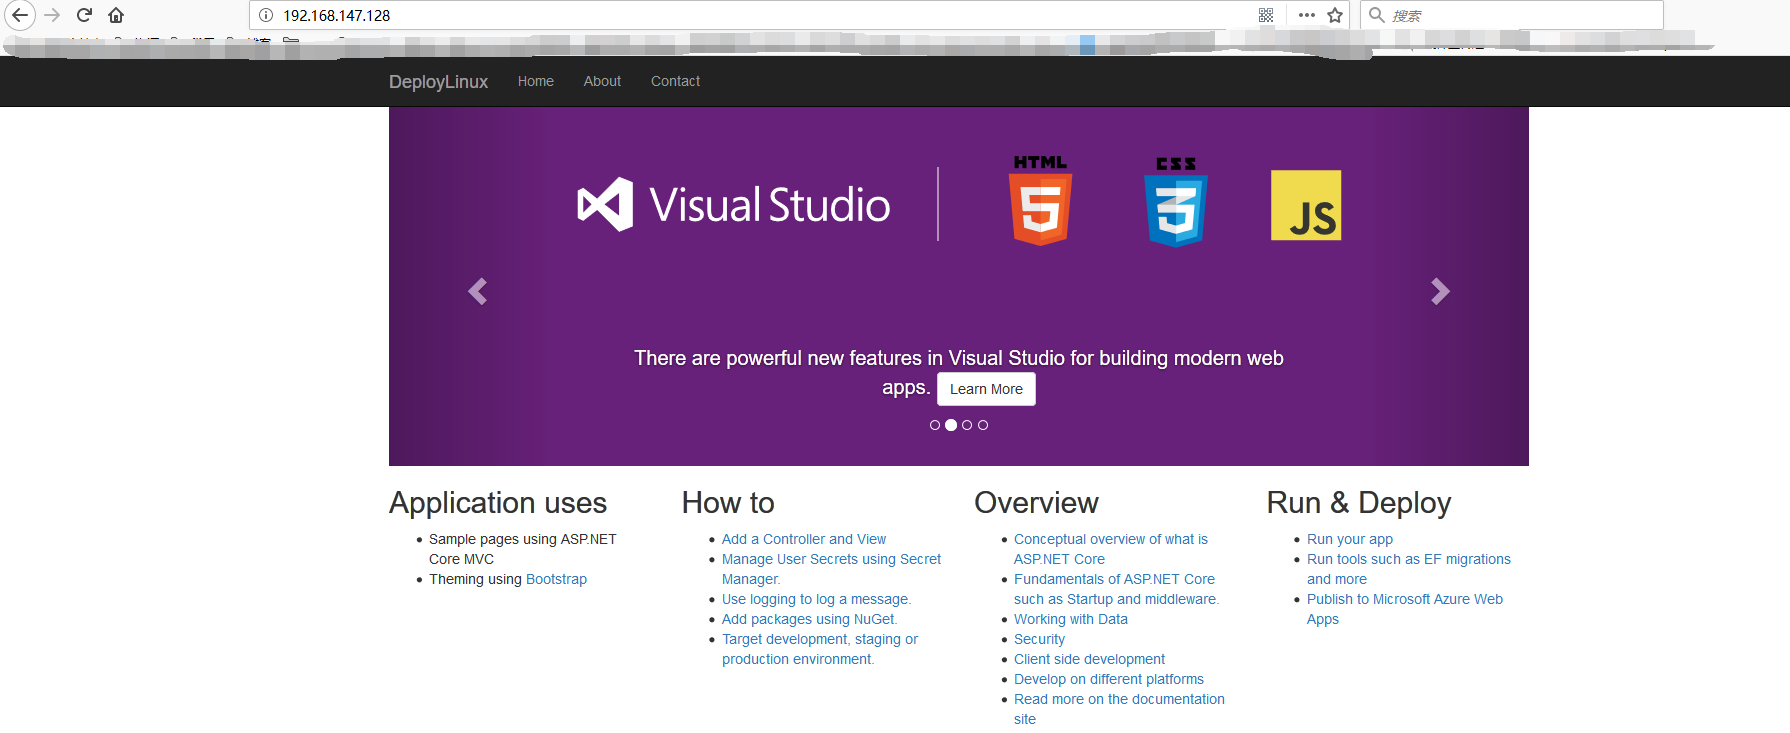Focus the browser search box

click(x=1511, y=15)
